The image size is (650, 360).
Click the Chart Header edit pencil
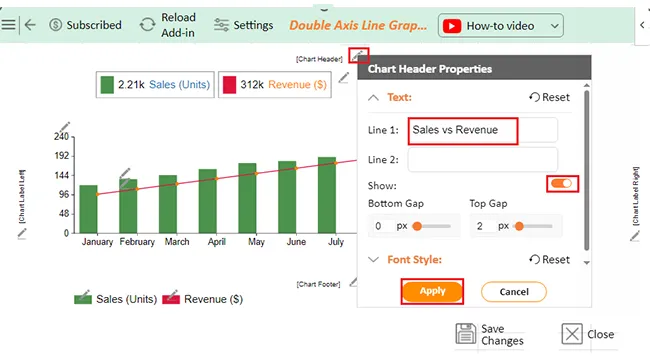click(x=358, y=55)
